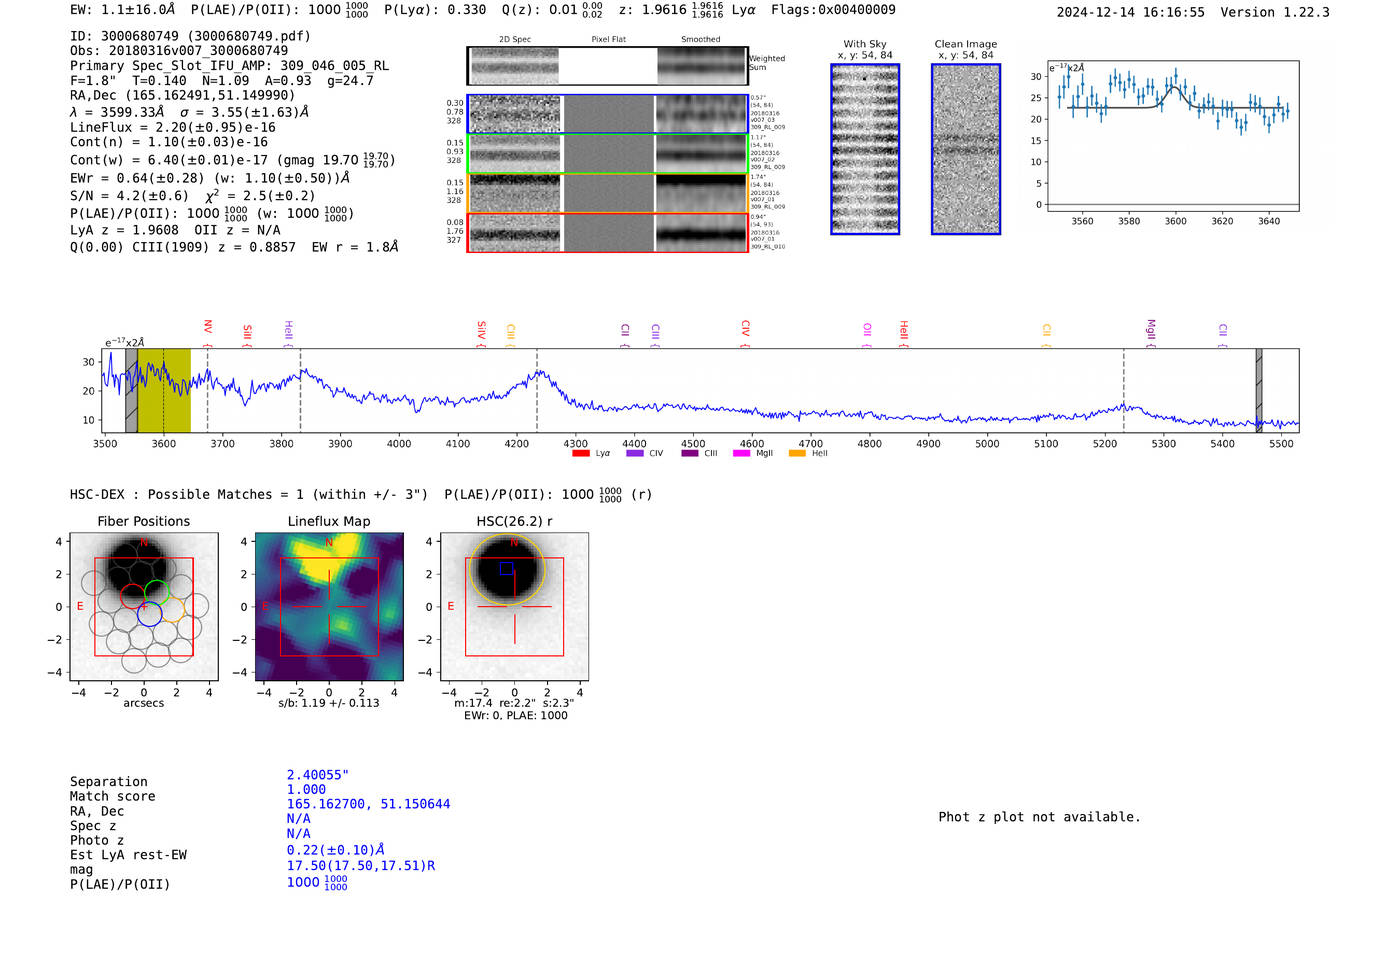The width and height of the screenshot is (1400, 953).
Task: Click the orange HeII legend swatch
Action: click(797, 454)
